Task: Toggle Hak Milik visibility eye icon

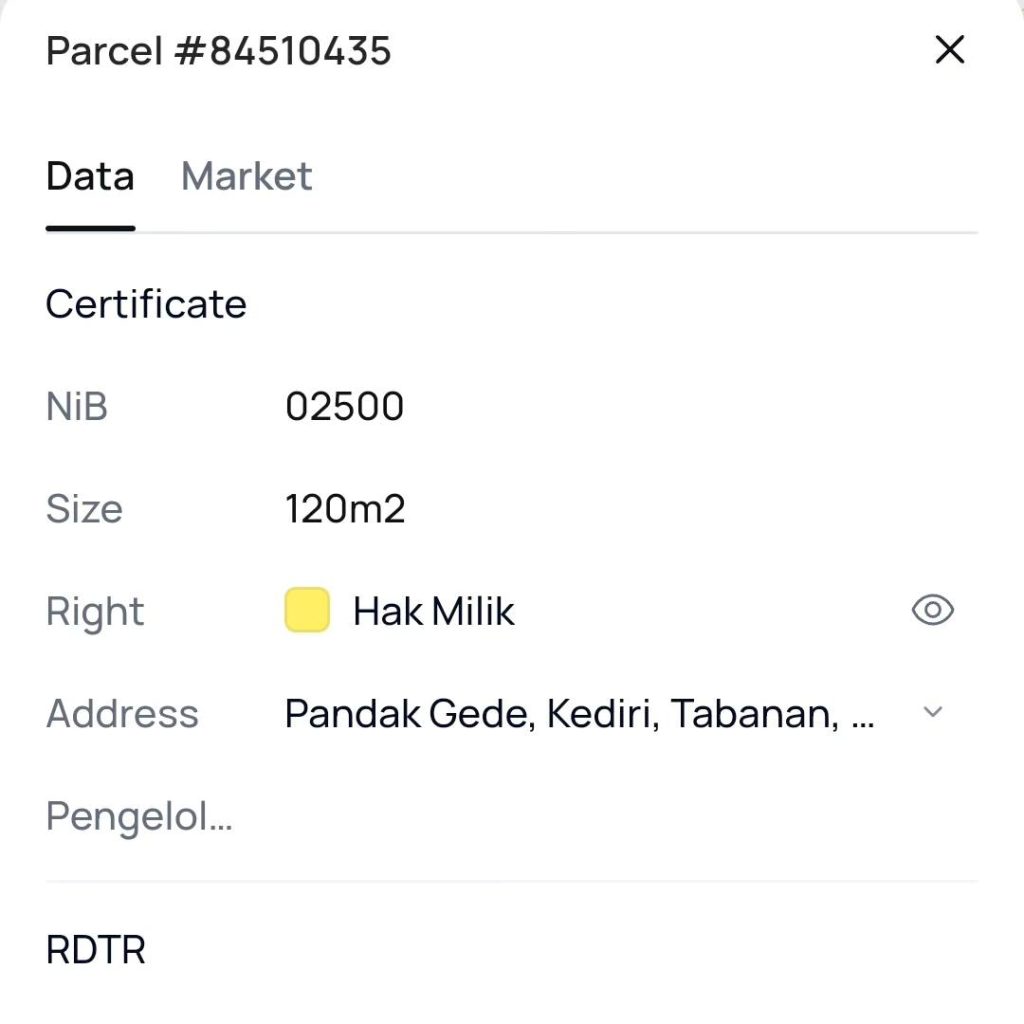Action: click(x=933, y=610)
